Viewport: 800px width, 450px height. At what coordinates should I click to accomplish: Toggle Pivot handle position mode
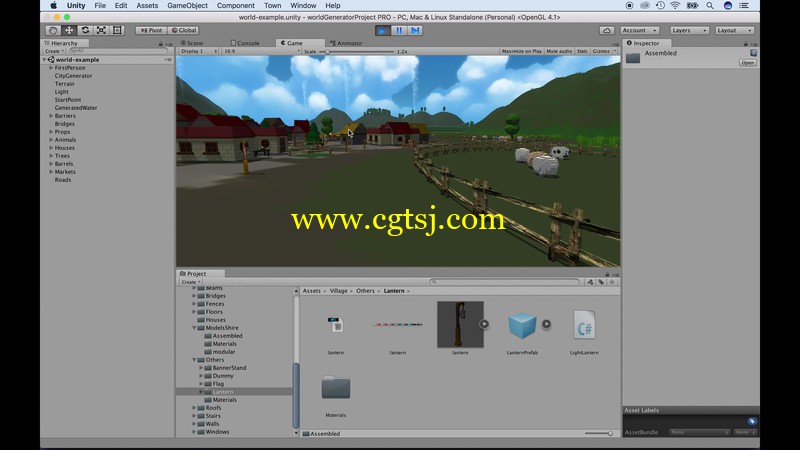coord(151,30)
